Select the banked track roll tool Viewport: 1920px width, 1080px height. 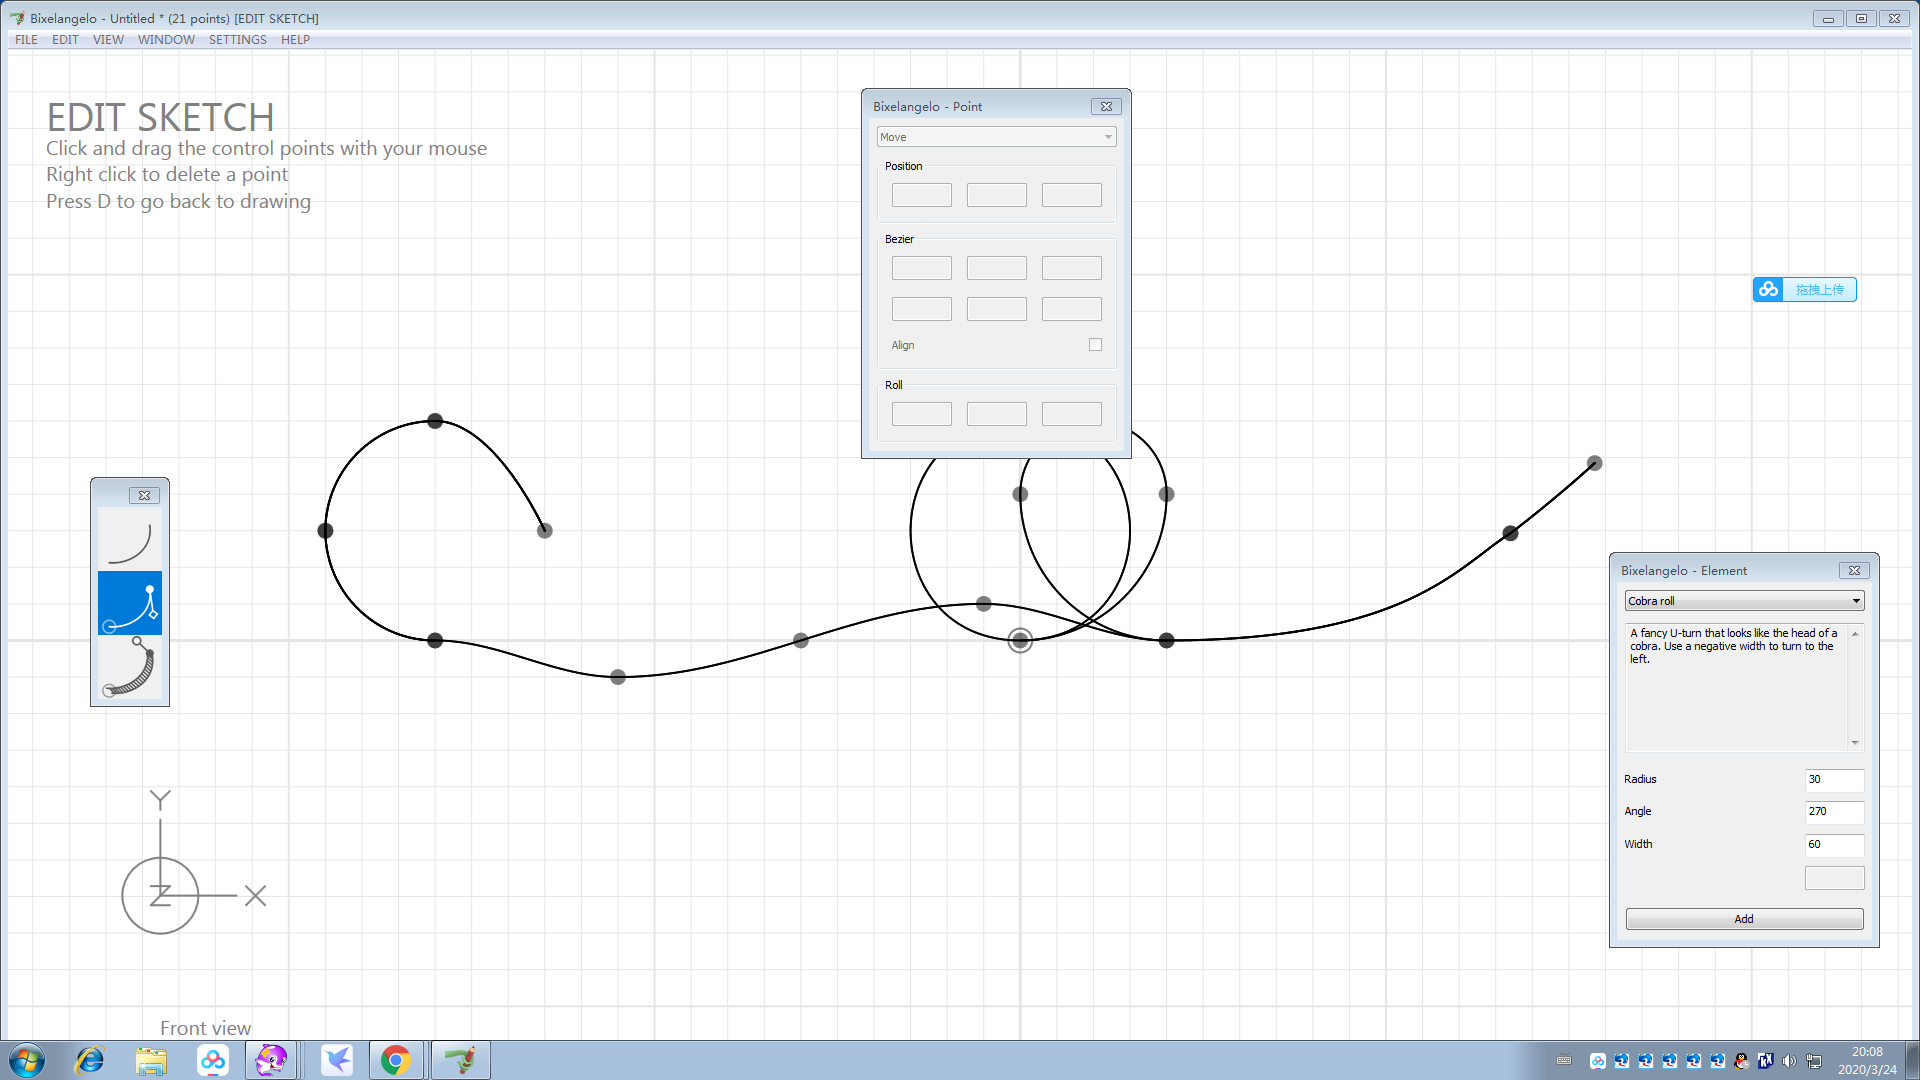pos(130,668)
